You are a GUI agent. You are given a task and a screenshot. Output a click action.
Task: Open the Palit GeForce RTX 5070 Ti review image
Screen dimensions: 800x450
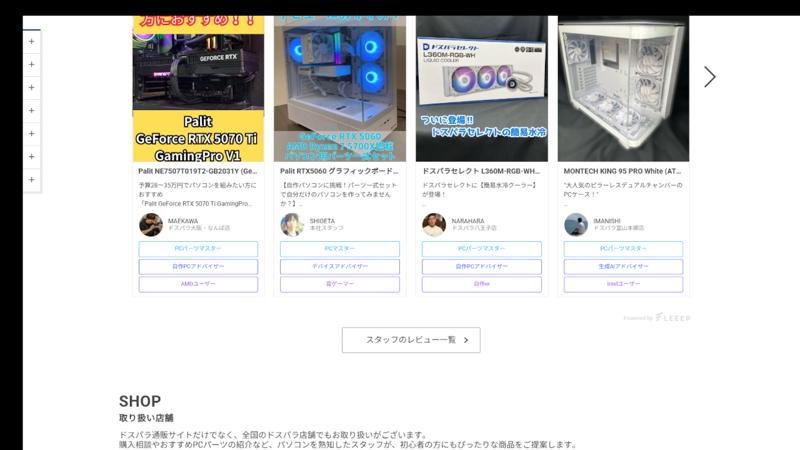coord(198,89)
